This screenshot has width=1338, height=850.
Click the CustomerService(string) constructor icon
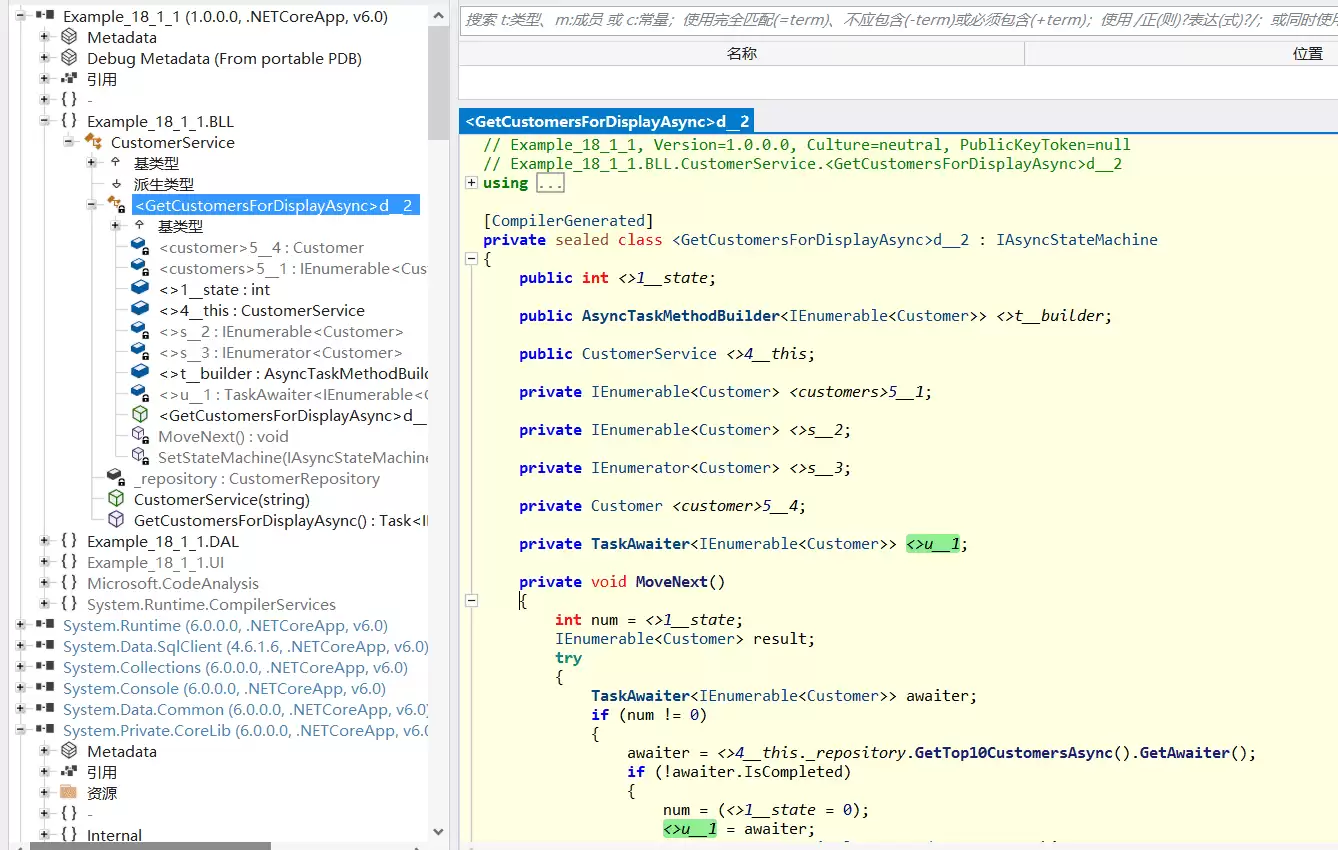(x=116, y=499)
